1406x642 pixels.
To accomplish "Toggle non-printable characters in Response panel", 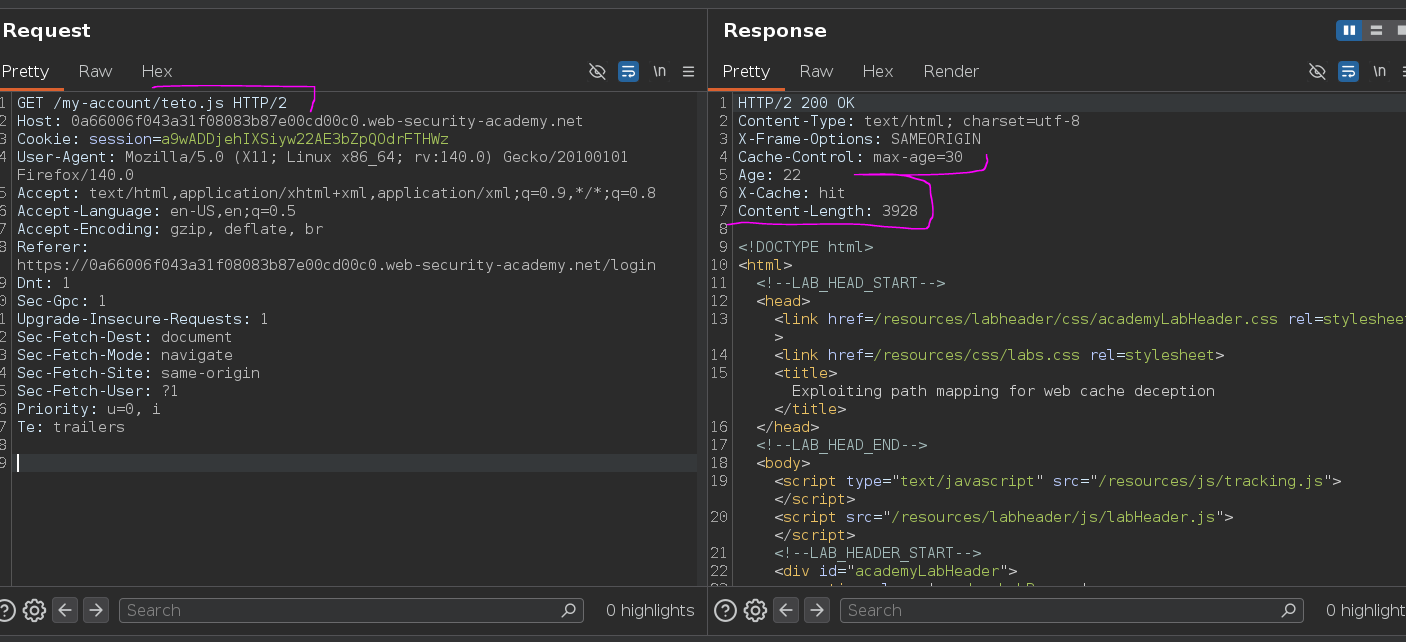I will [x=1317, y=71].
